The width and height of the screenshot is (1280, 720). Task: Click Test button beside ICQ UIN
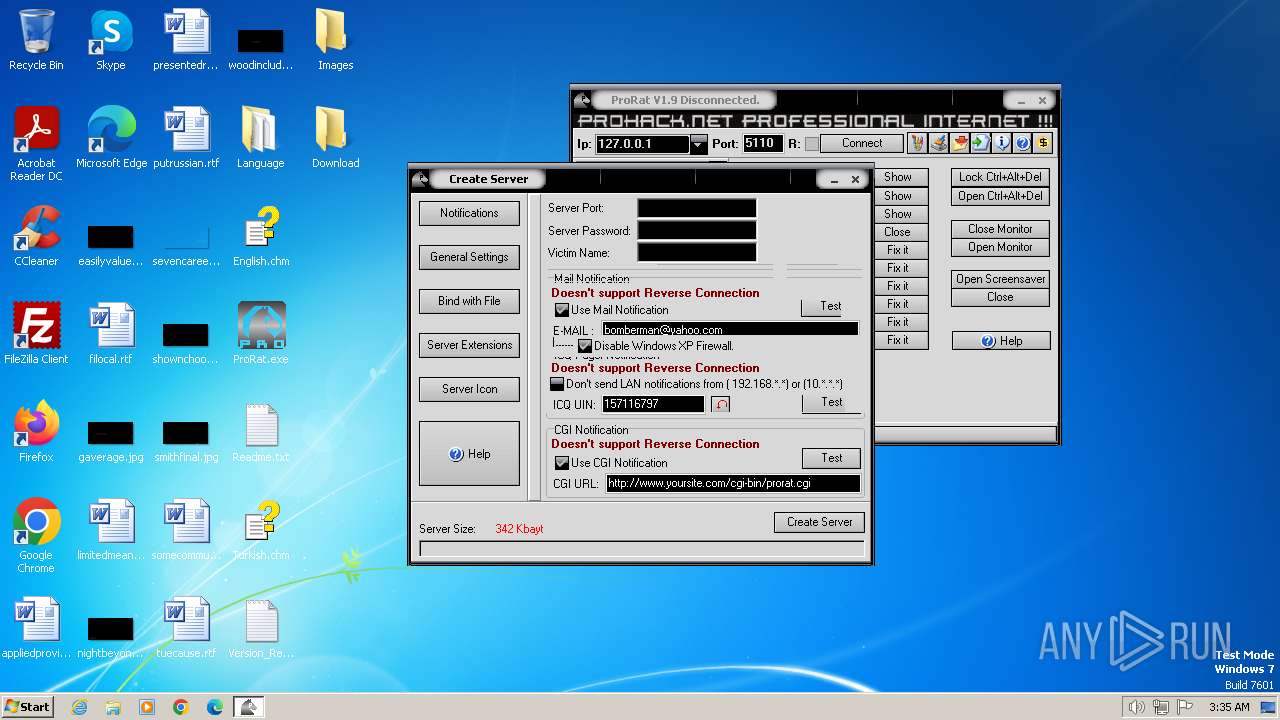(x=831, y=402)
